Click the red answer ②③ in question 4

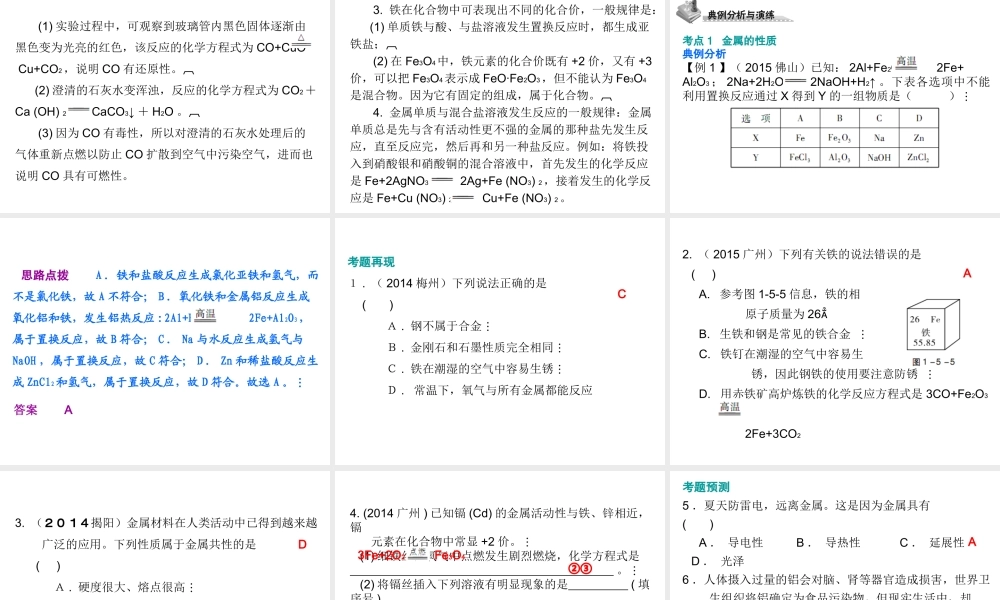(x=580, y=568)
